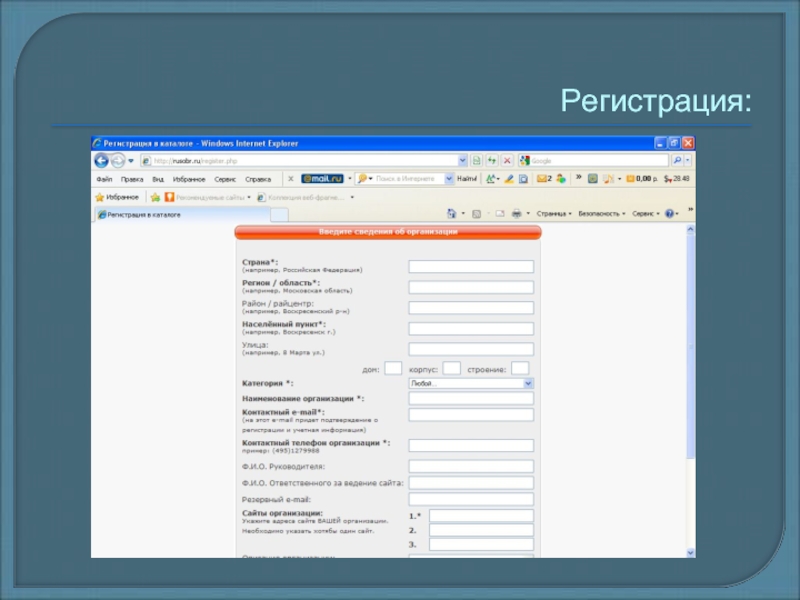This screenshot has width=800, height=600.
Task: Expand the address bar URL dropdown
Action: point(462,160)
